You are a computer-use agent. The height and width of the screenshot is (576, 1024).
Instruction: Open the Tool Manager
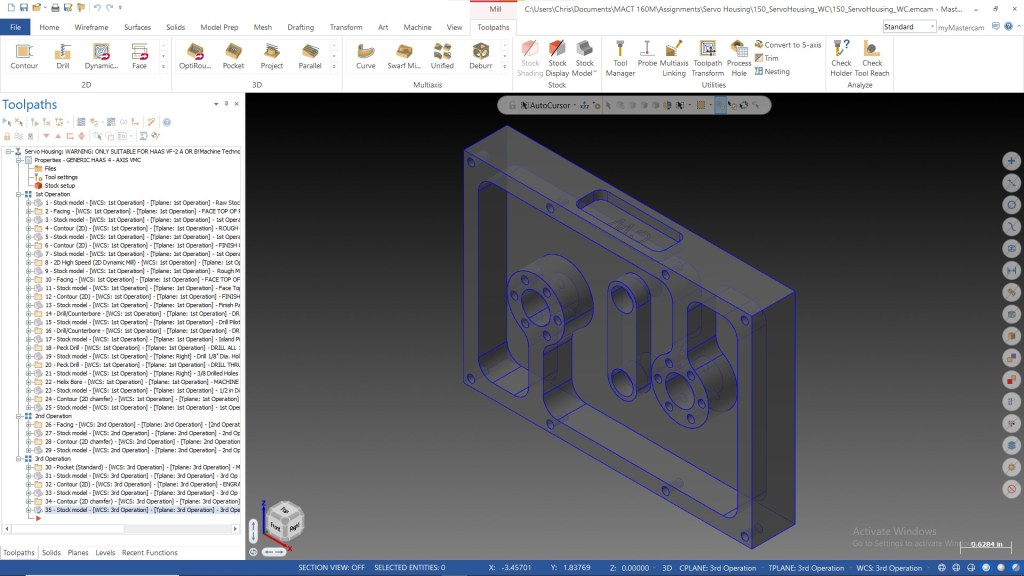click(x=620, y=58)
